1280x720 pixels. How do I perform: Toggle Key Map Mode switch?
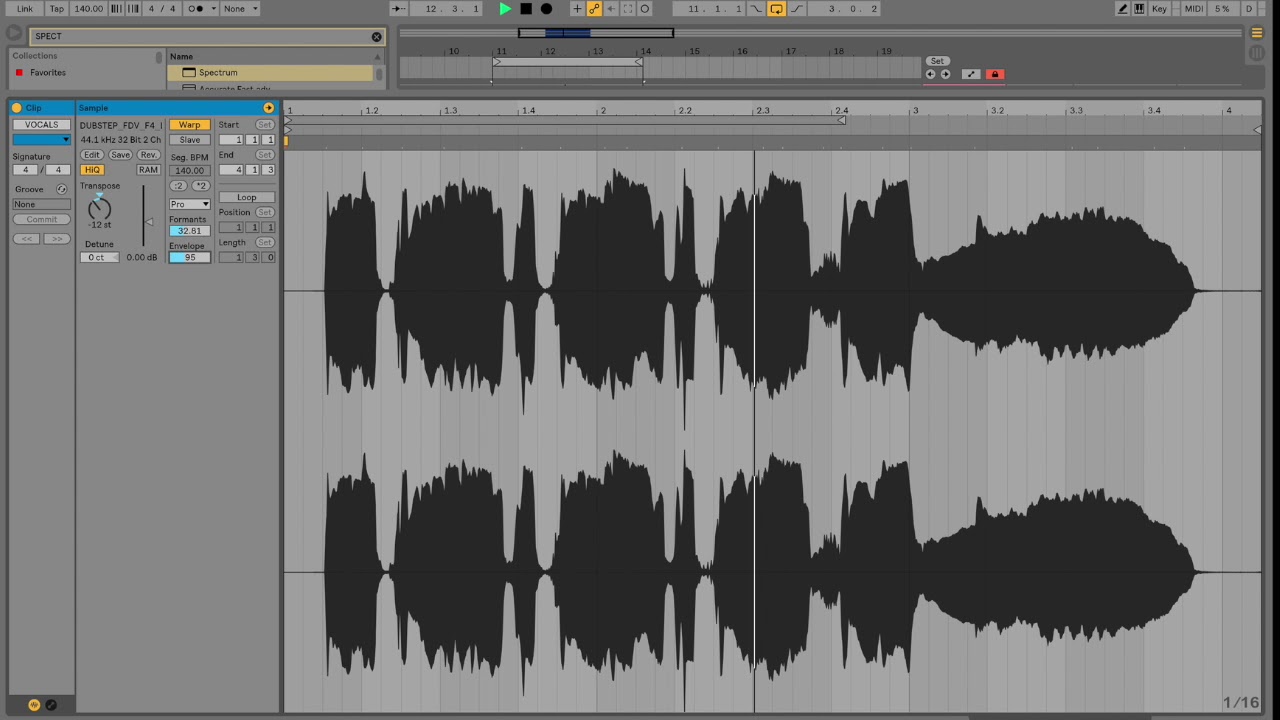click(1159, 9)
